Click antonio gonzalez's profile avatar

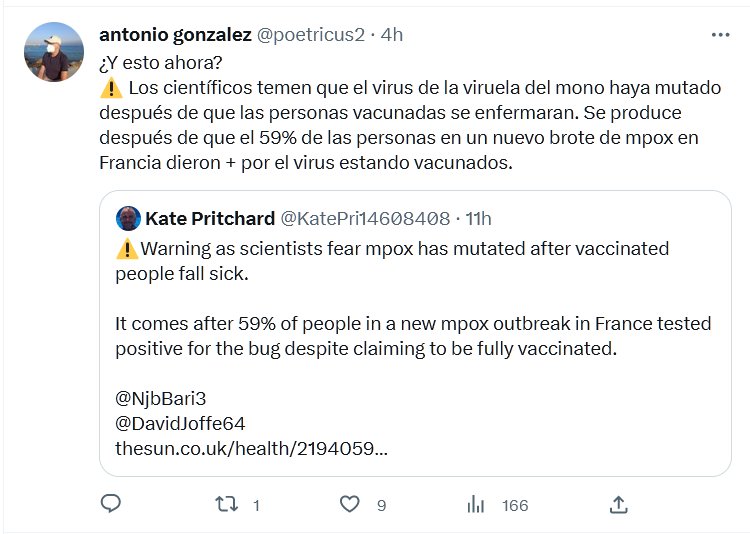coord(53,52)
